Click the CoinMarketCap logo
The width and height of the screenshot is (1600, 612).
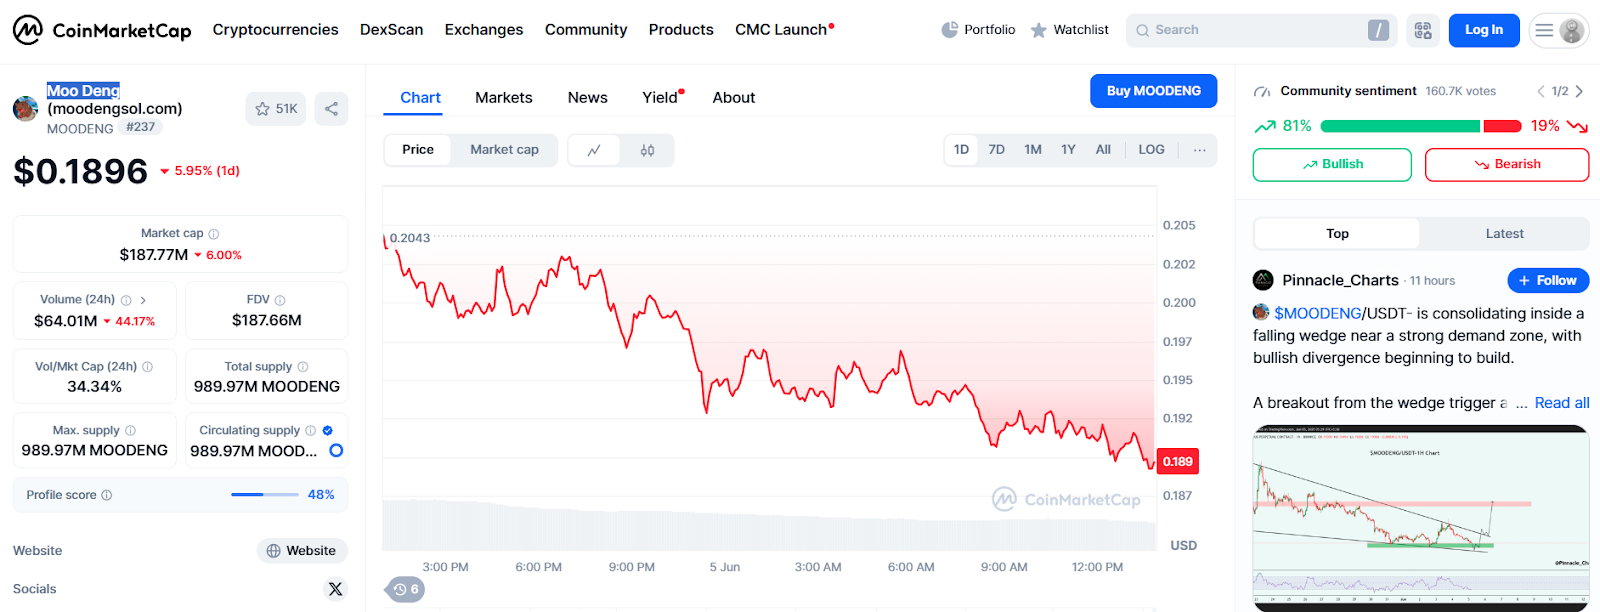click(x=102, y=30)
